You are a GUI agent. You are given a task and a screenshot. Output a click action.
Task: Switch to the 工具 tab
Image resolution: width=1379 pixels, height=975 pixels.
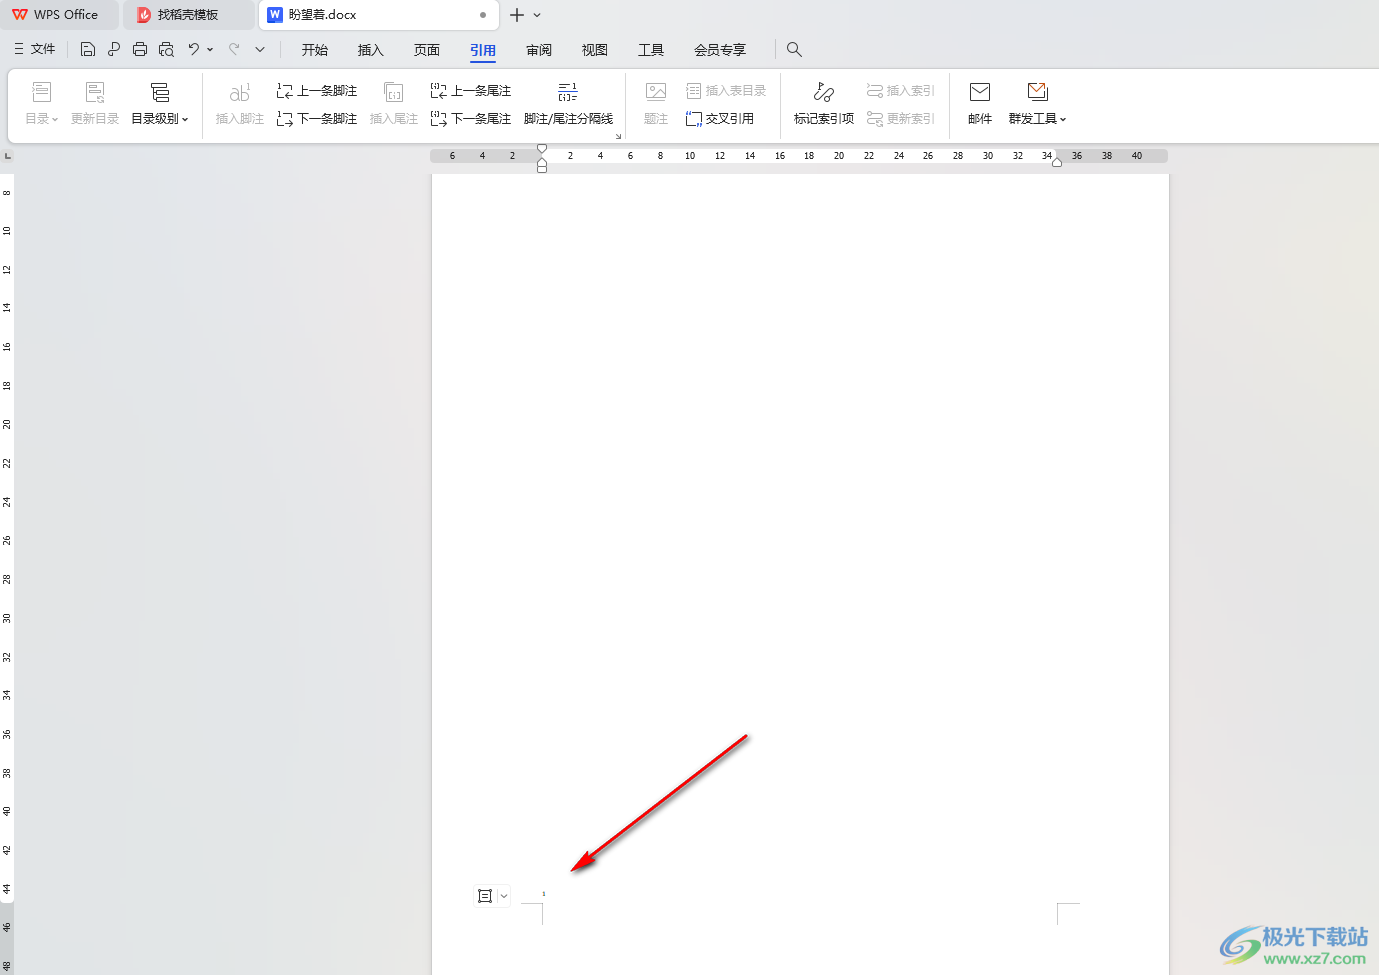coord(651,50)
